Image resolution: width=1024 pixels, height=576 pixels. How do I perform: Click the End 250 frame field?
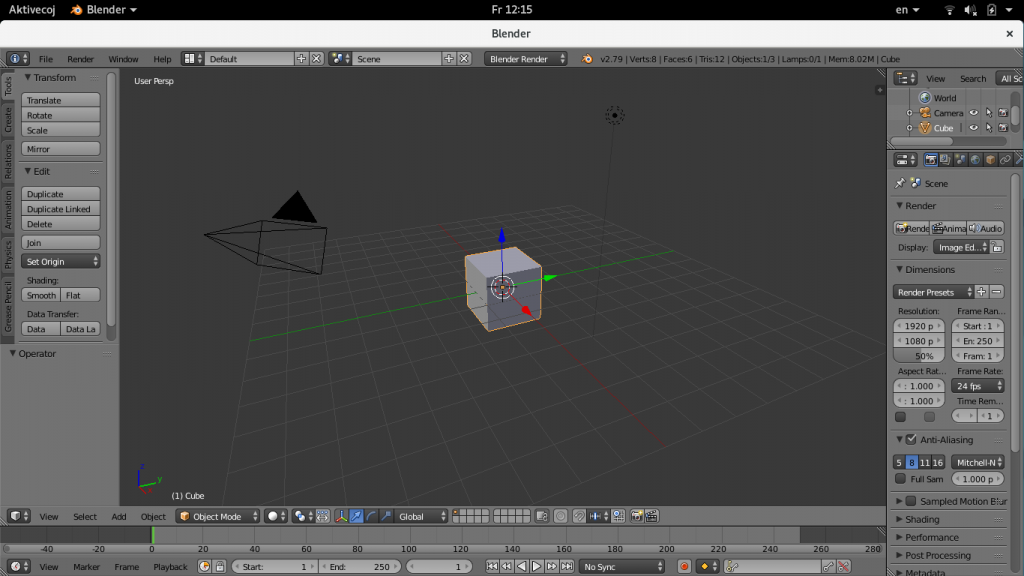[359, 566]
